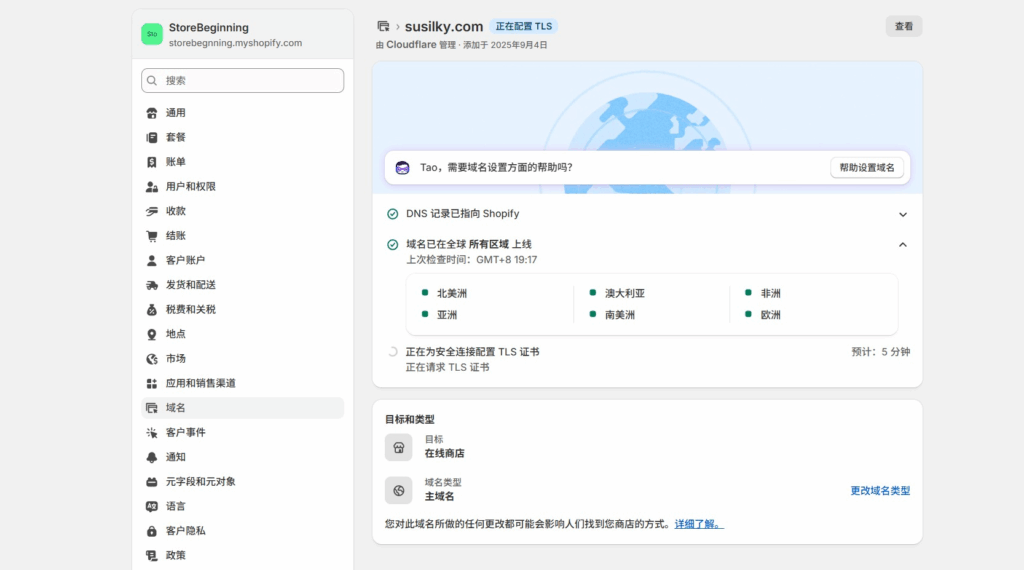This screenshot has height=570, width=1024.
Task: Open the 用户和权限 settings page
Action: (190, 187)
